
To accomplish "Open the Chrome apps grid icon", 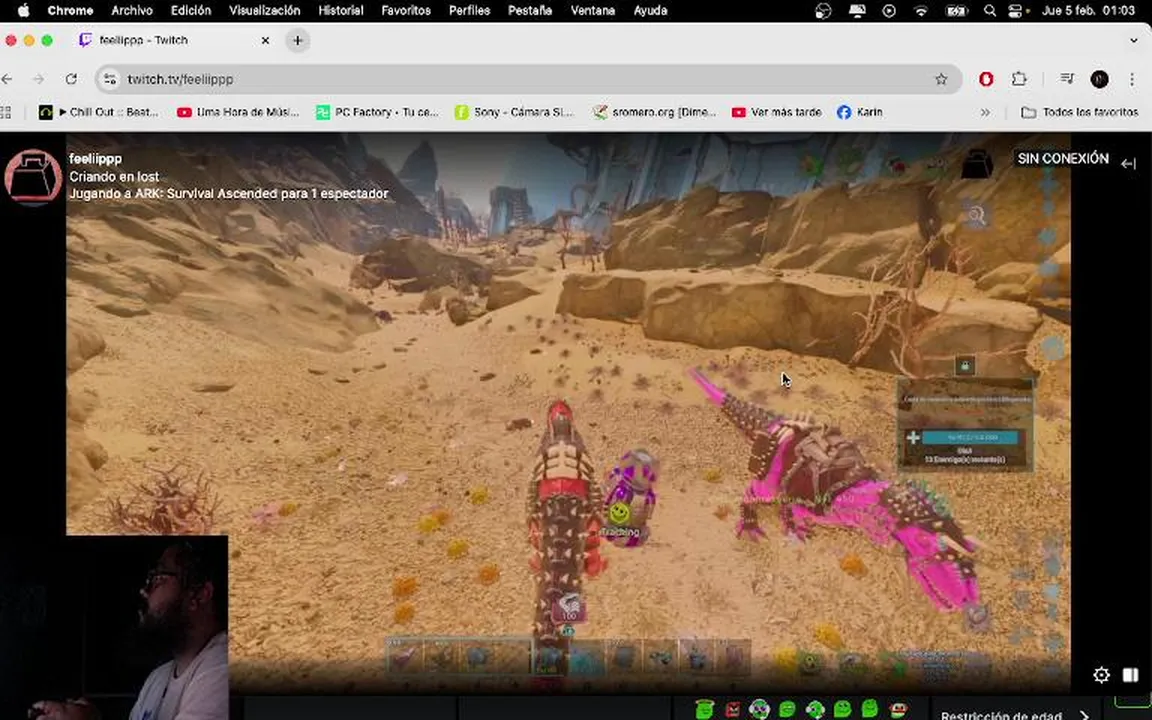I will point(6,112).
